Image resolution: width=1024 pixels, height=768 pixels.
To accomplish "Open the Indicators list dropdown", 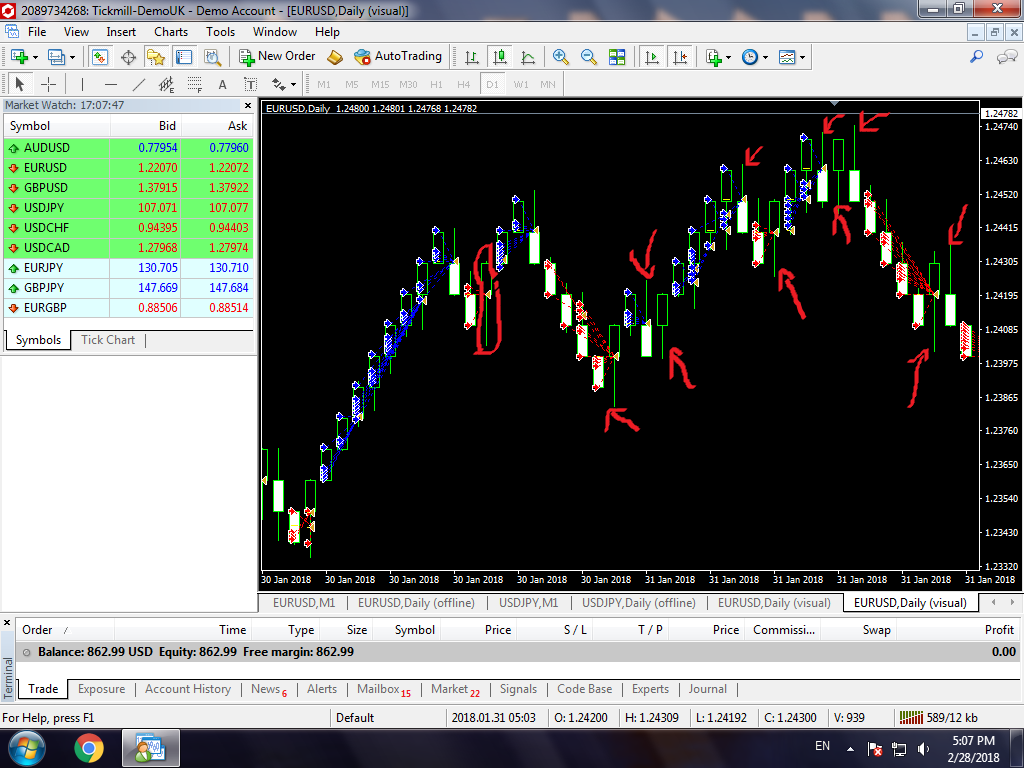I will pos(729,57).
